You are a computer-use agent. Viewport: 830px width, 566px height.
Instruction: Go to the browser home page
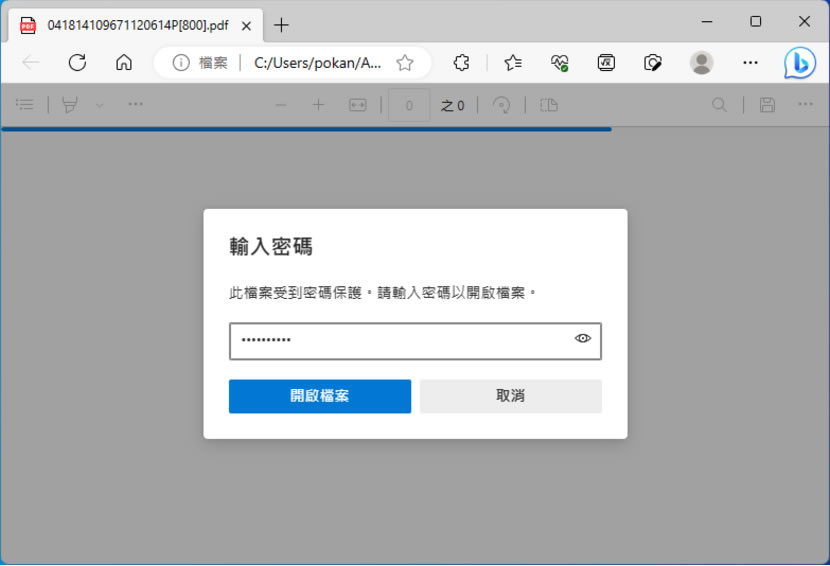(x=124, y=63)
